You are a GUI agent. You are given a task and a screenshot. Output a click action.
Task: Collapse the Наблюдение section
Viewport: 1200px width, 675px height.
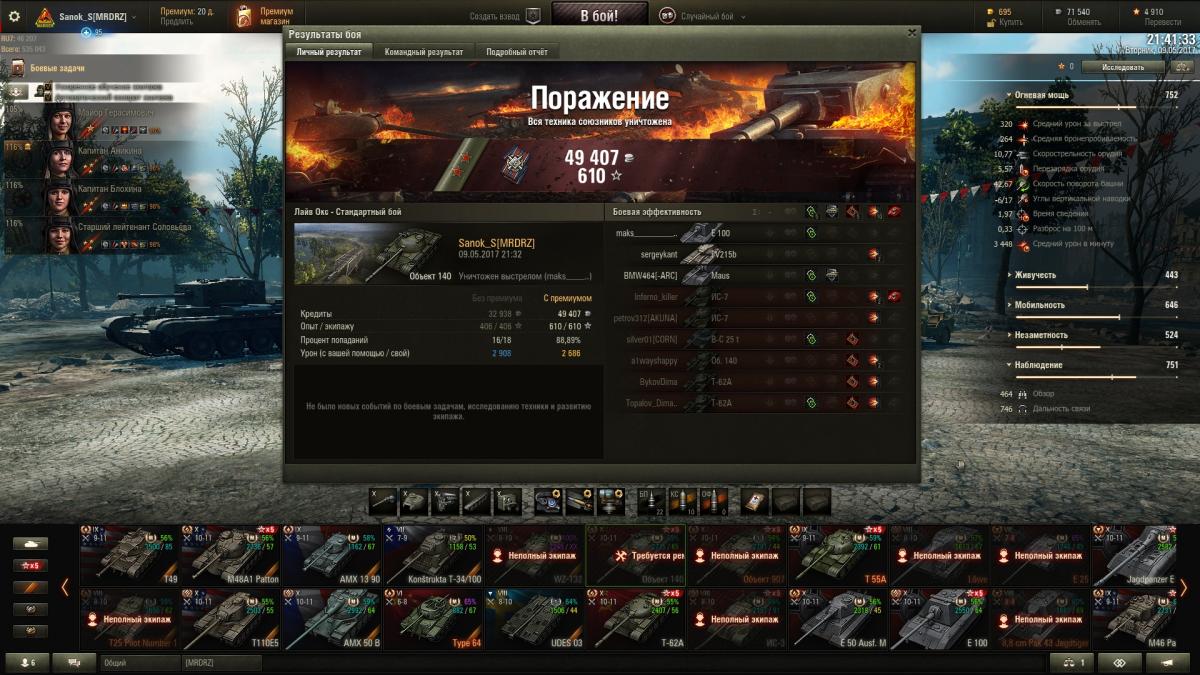1010,365
